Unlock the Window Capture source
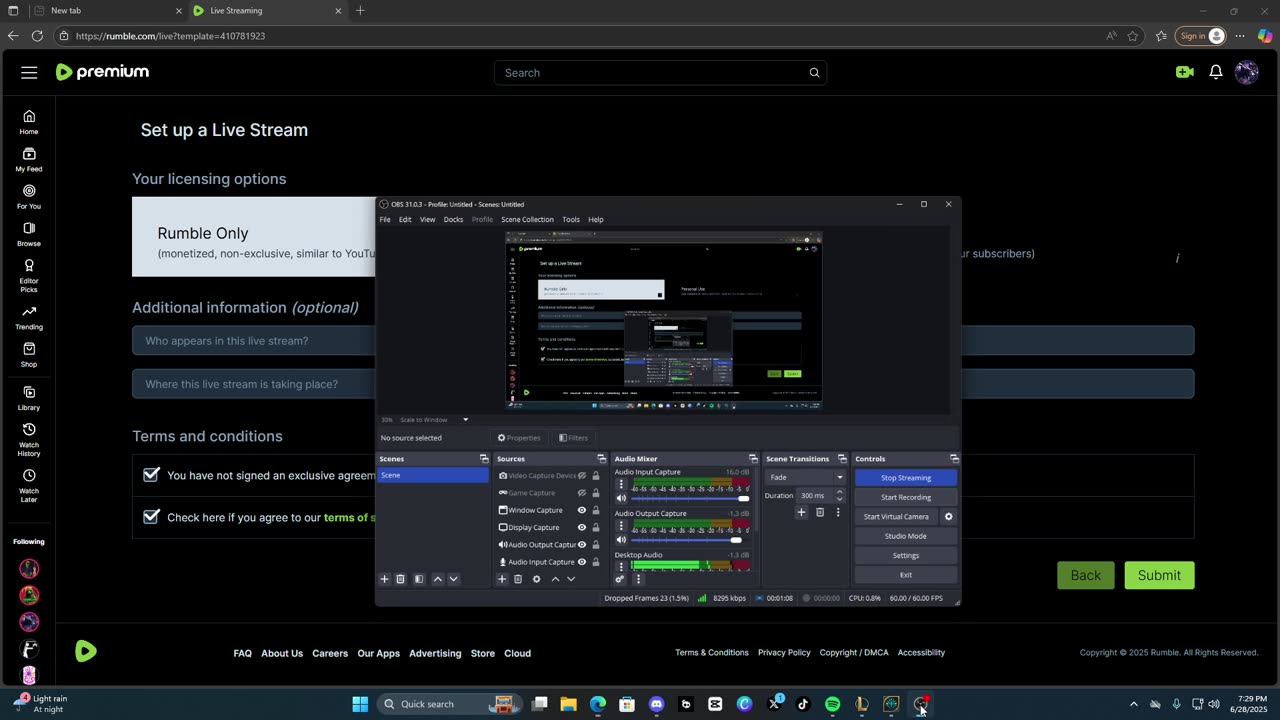Screen dimensions: 1280x720 [596, 510]
